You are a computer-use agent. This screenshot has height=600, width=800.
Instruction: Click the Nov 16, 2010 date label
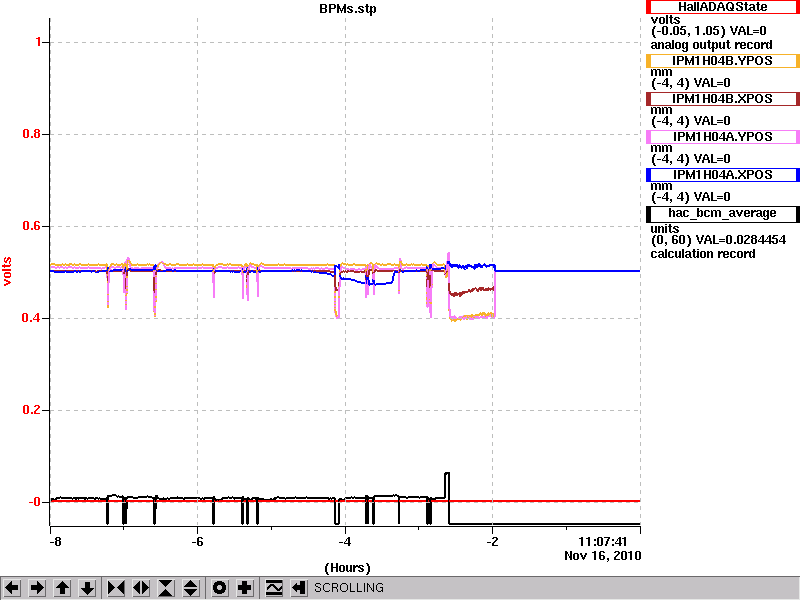click(603, 556)
